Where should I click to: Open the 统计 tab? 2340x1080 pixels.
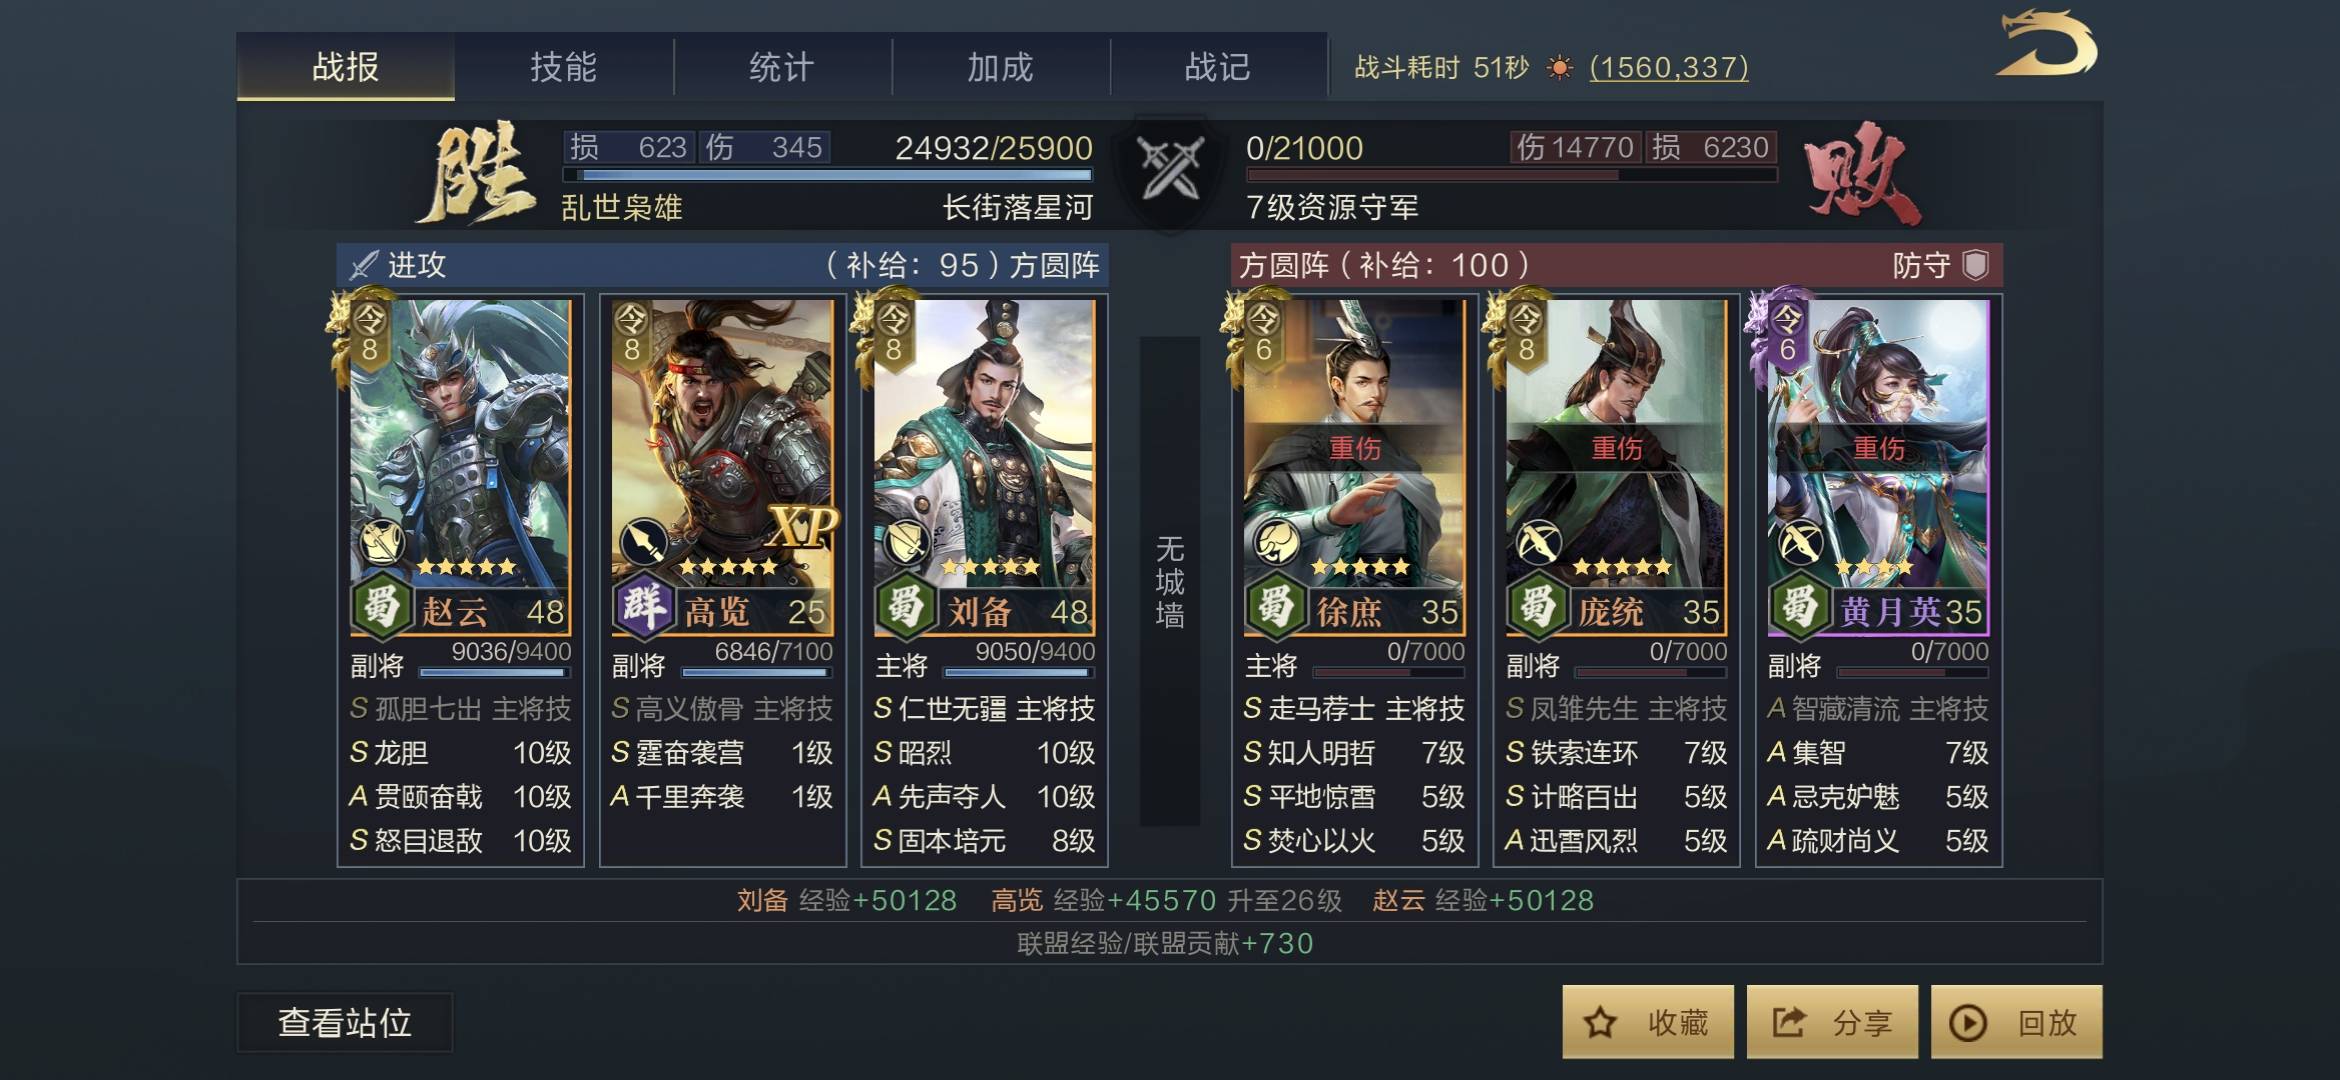point(782,67)
